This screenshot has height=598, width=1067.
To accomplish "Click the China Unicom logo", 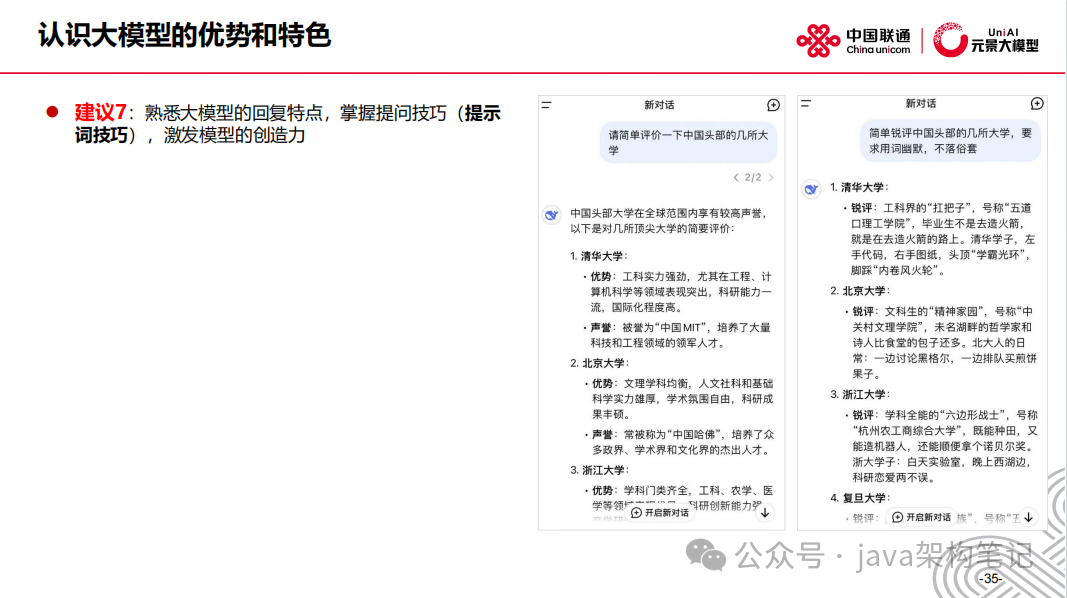I will (x=853, y=41).
